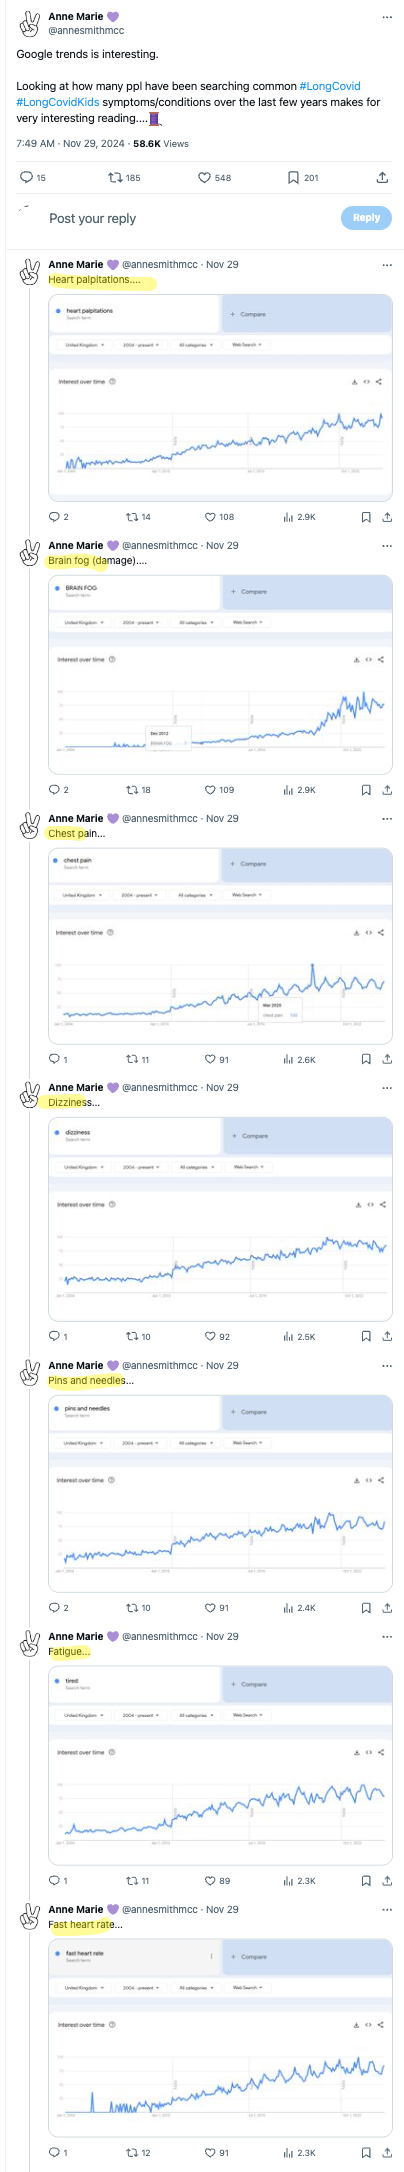
Task: Share the Pins and needles reply tweet
Action: [387, 1608]
